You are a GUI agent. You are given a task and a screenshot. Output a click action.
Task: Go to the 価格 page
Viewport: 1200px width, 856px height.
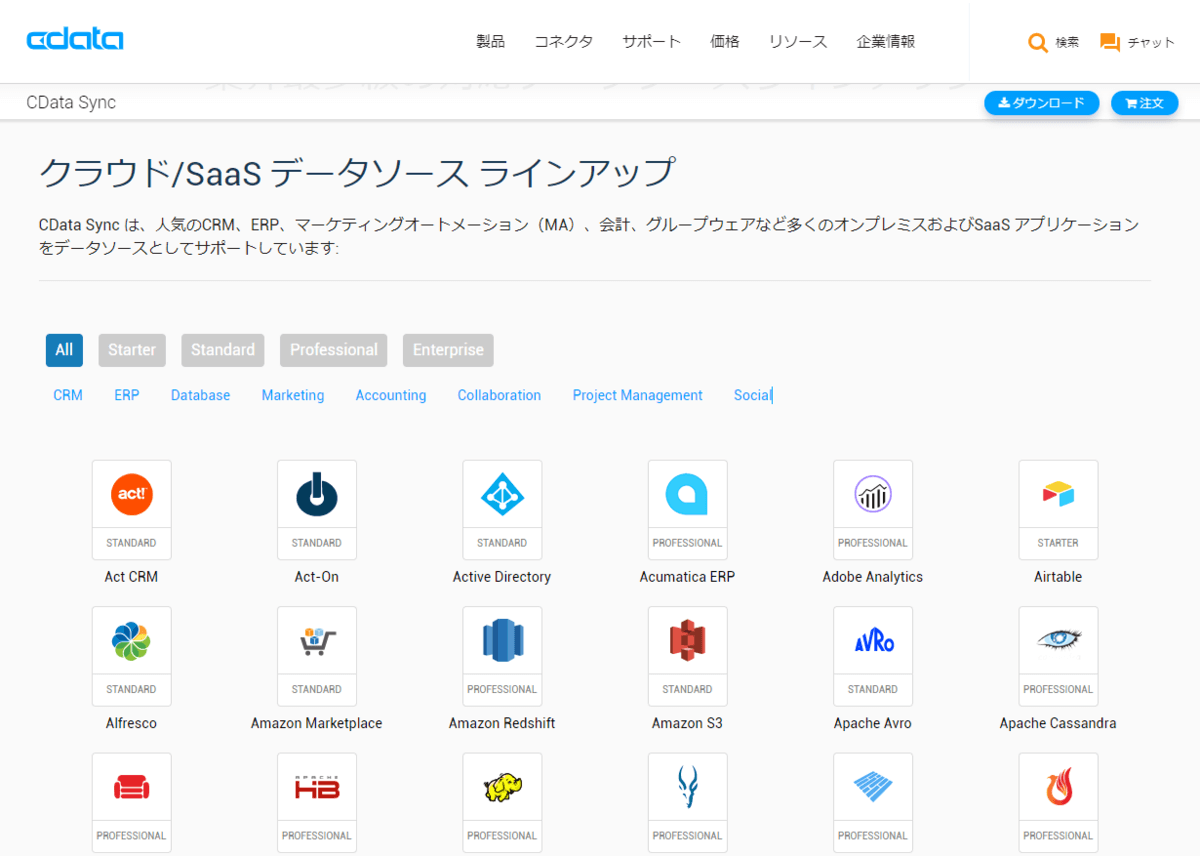click(x=725, y=41)
